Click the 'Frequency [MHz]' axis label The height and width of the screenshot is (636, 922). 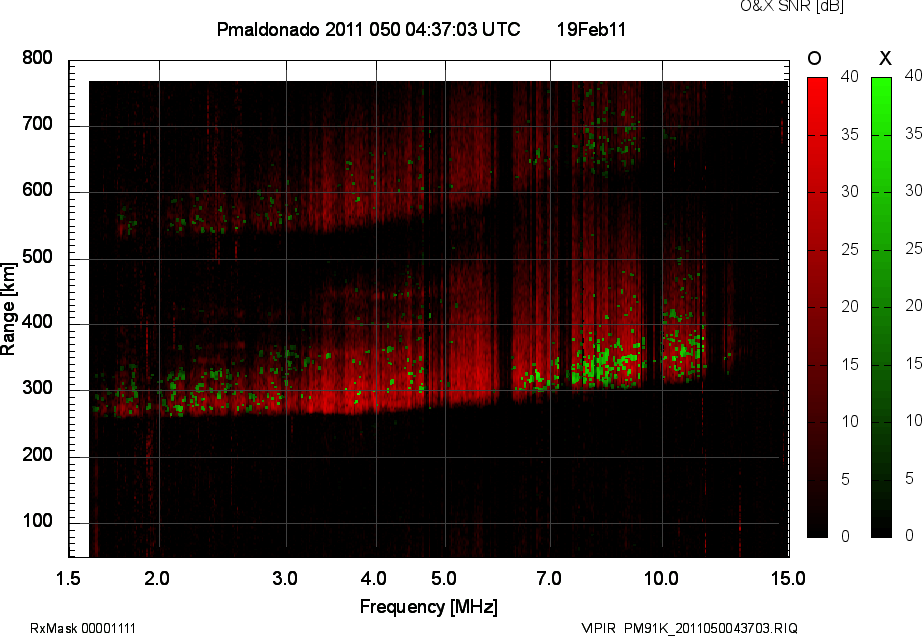tap(429, 607)
